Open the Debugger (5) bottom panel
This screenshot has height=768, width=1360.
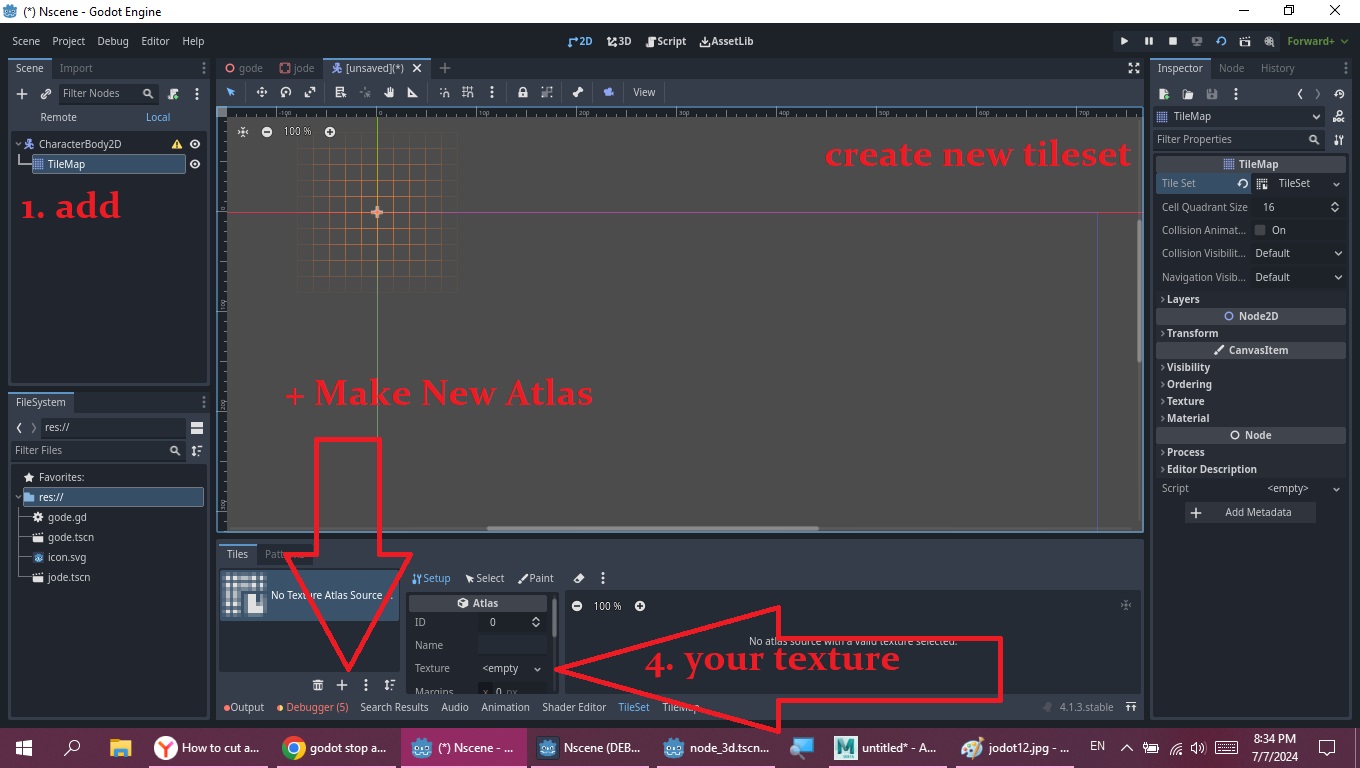[x=312, y=707]
